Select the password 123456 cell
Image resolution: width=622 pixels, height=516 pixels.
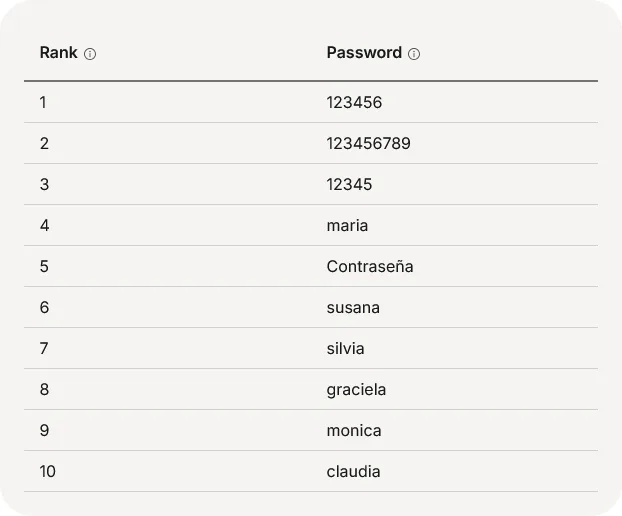354,102
